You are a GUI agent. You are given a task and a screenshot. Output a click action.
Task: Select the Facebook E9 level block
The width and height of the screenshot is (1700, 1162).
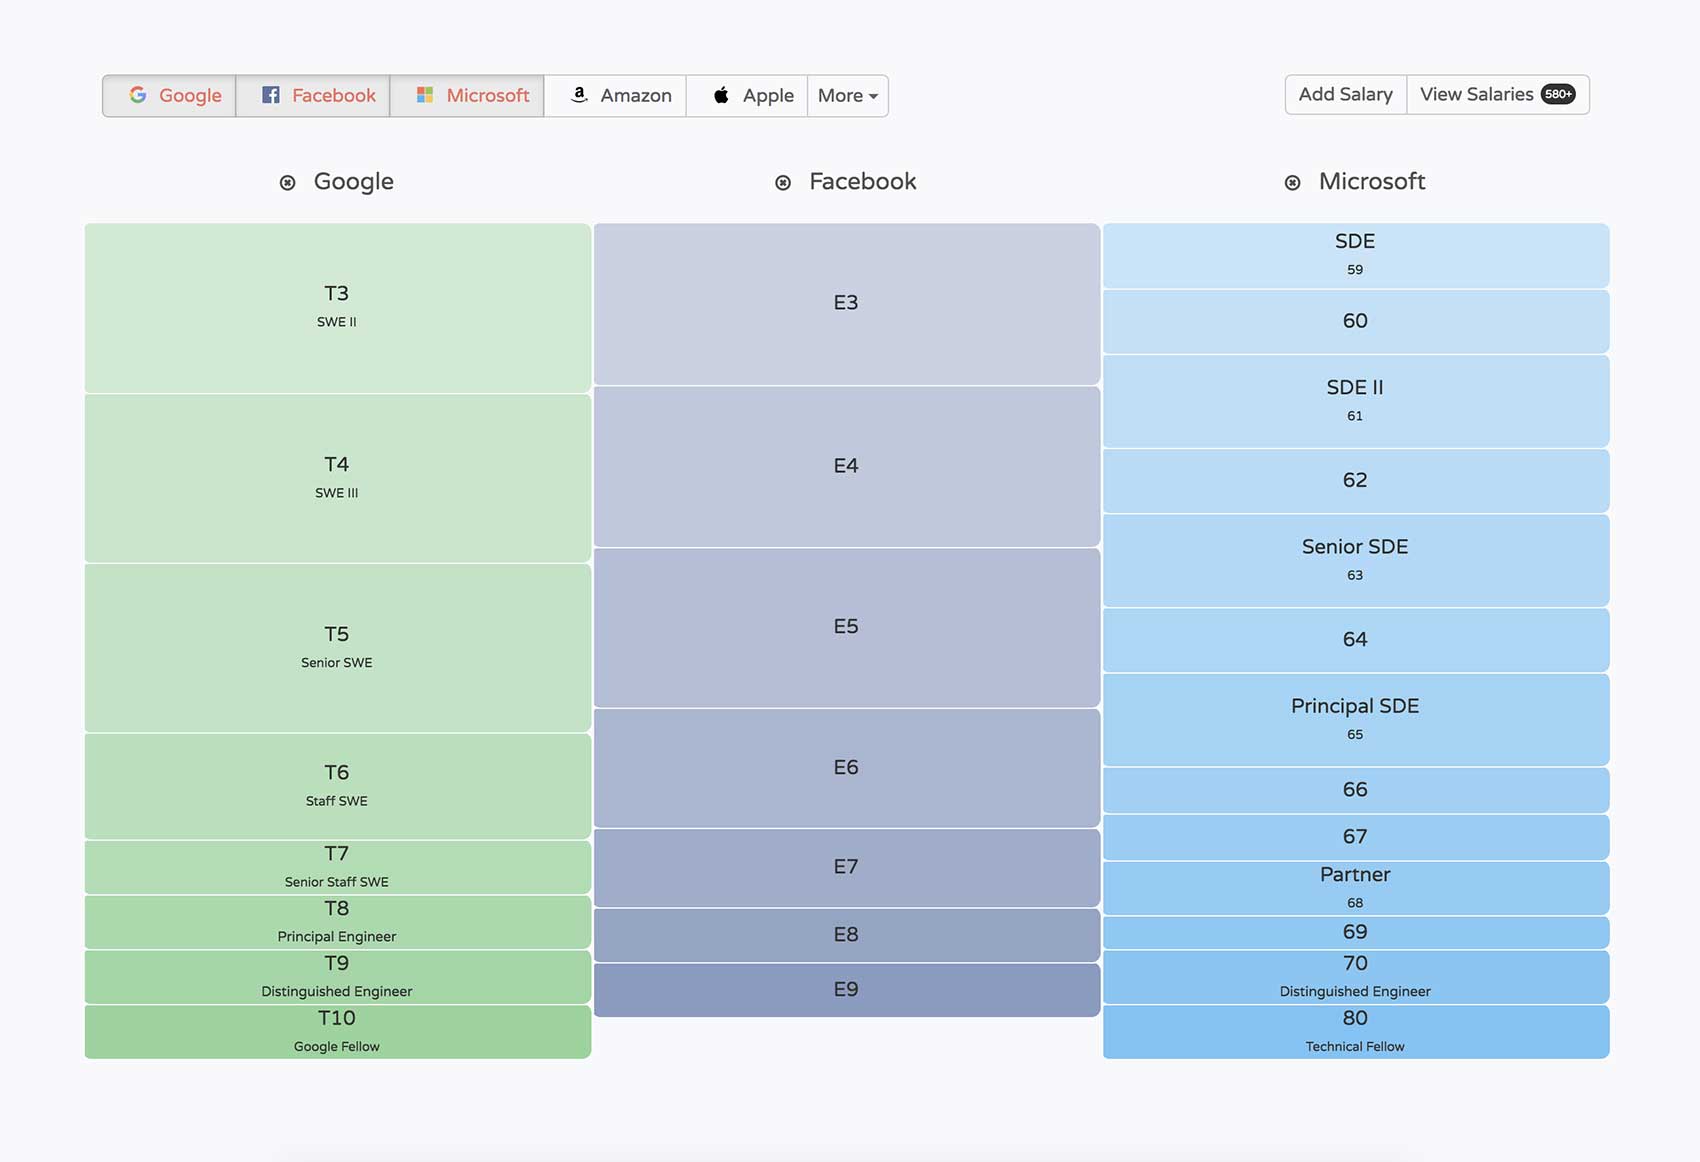pyautogui.click(x=847, y=990)
